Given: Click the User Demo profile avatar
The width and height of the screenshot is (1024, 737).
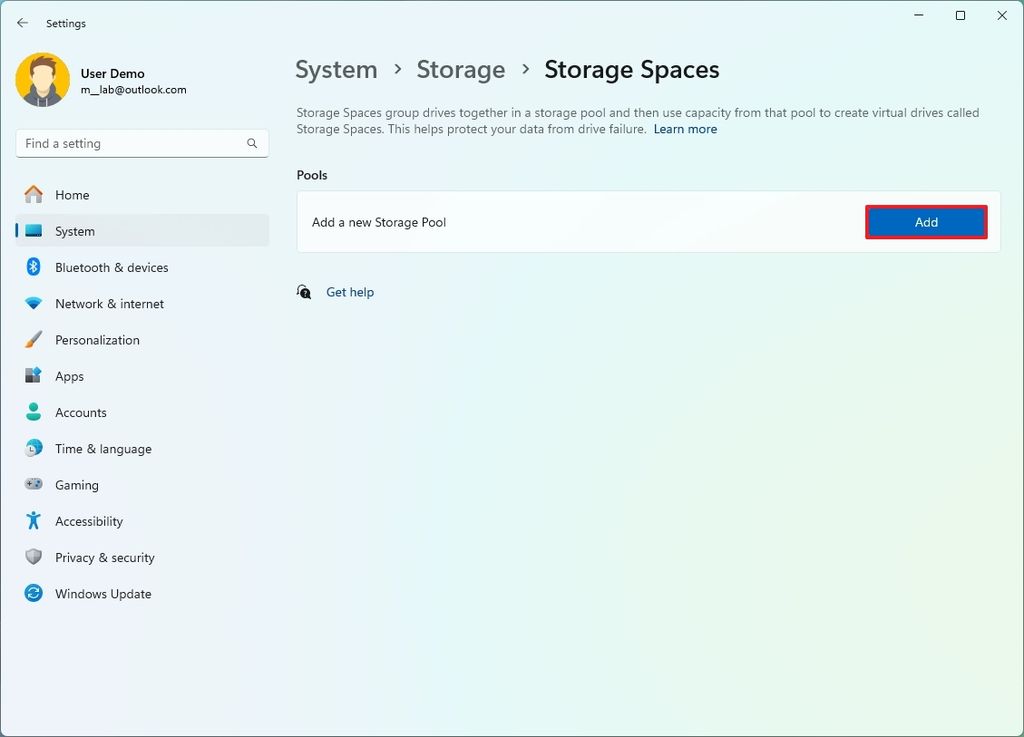Looking at the screenshot, I should [x=43, y=80].
